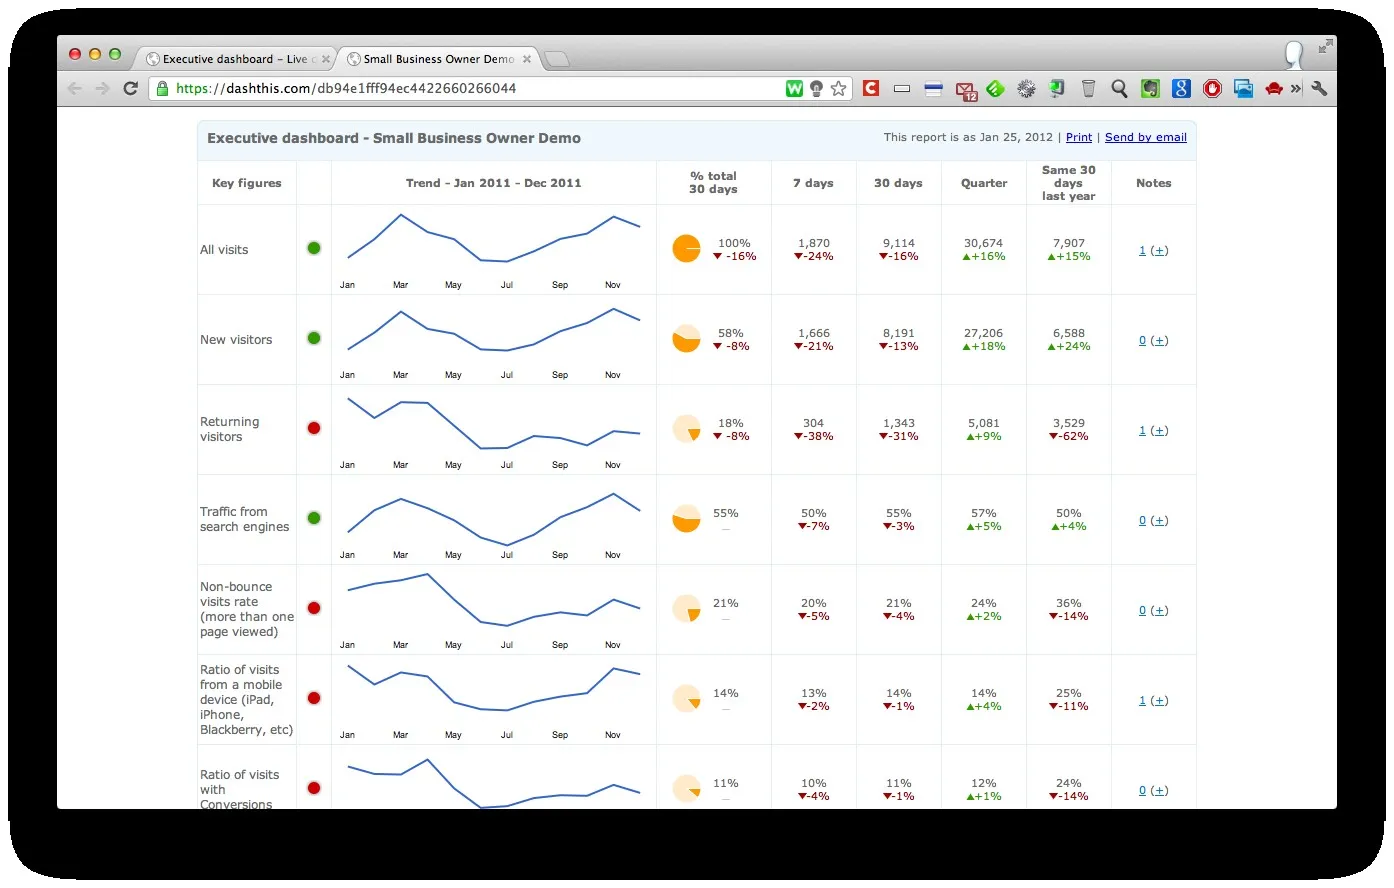
Task: Click the Chrome profile avatar icon
Action: click(1294, 53)
